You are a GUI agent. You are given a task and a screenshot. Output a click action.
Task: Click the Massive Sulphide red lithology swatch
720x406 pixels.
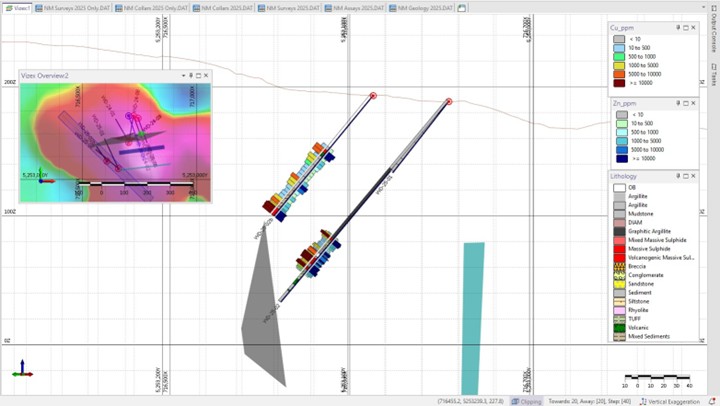[x=619, y=249]
